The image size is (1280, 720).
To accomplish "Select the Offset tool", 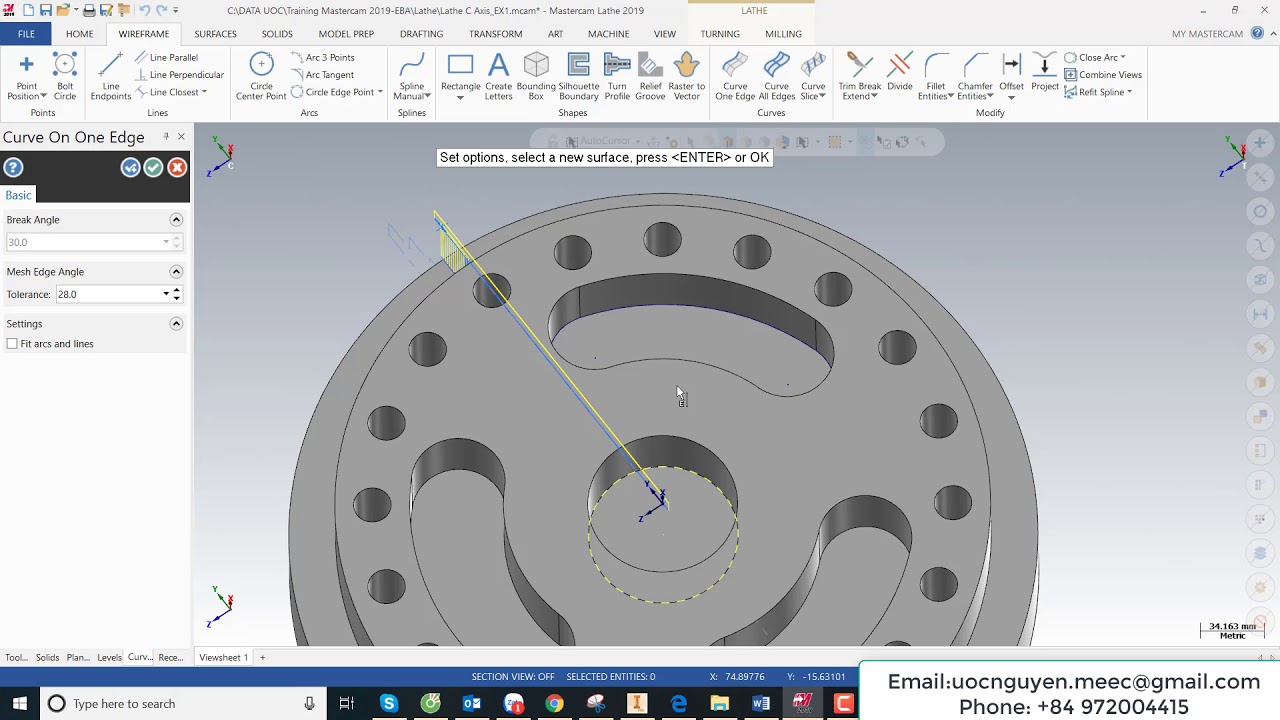I will [1011, 77].
